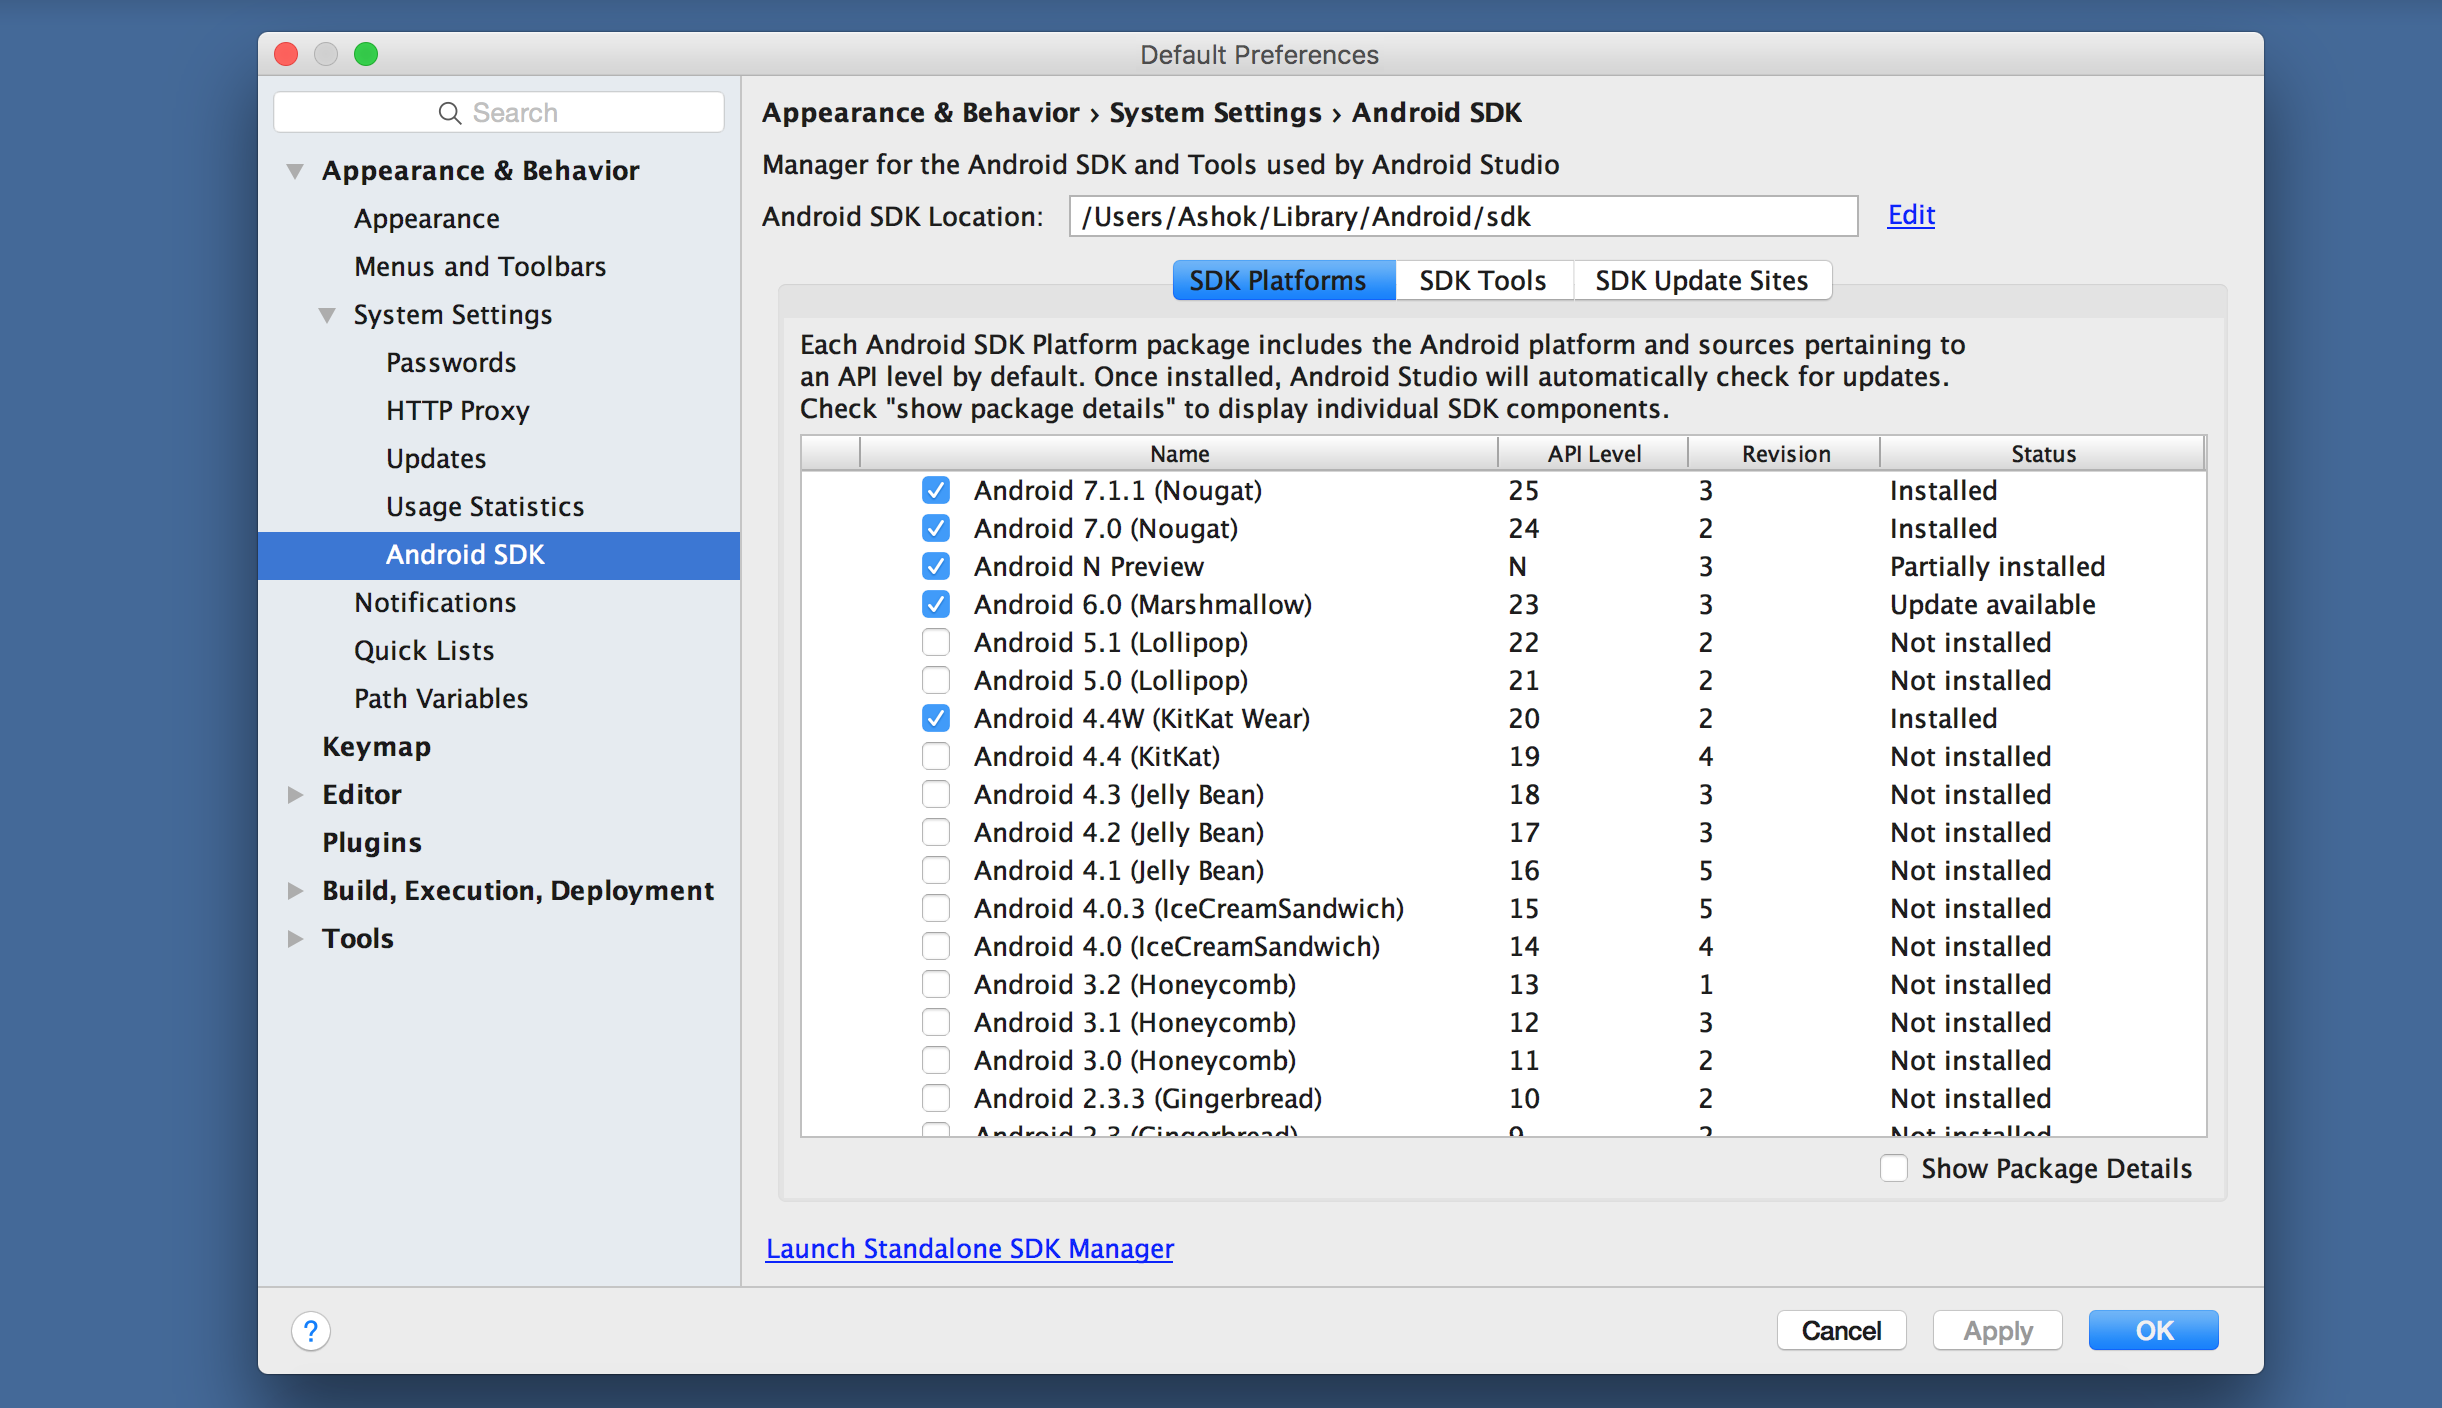Select HTTP Proxy settings
2442x1408 pixels.
coord(458,411)
